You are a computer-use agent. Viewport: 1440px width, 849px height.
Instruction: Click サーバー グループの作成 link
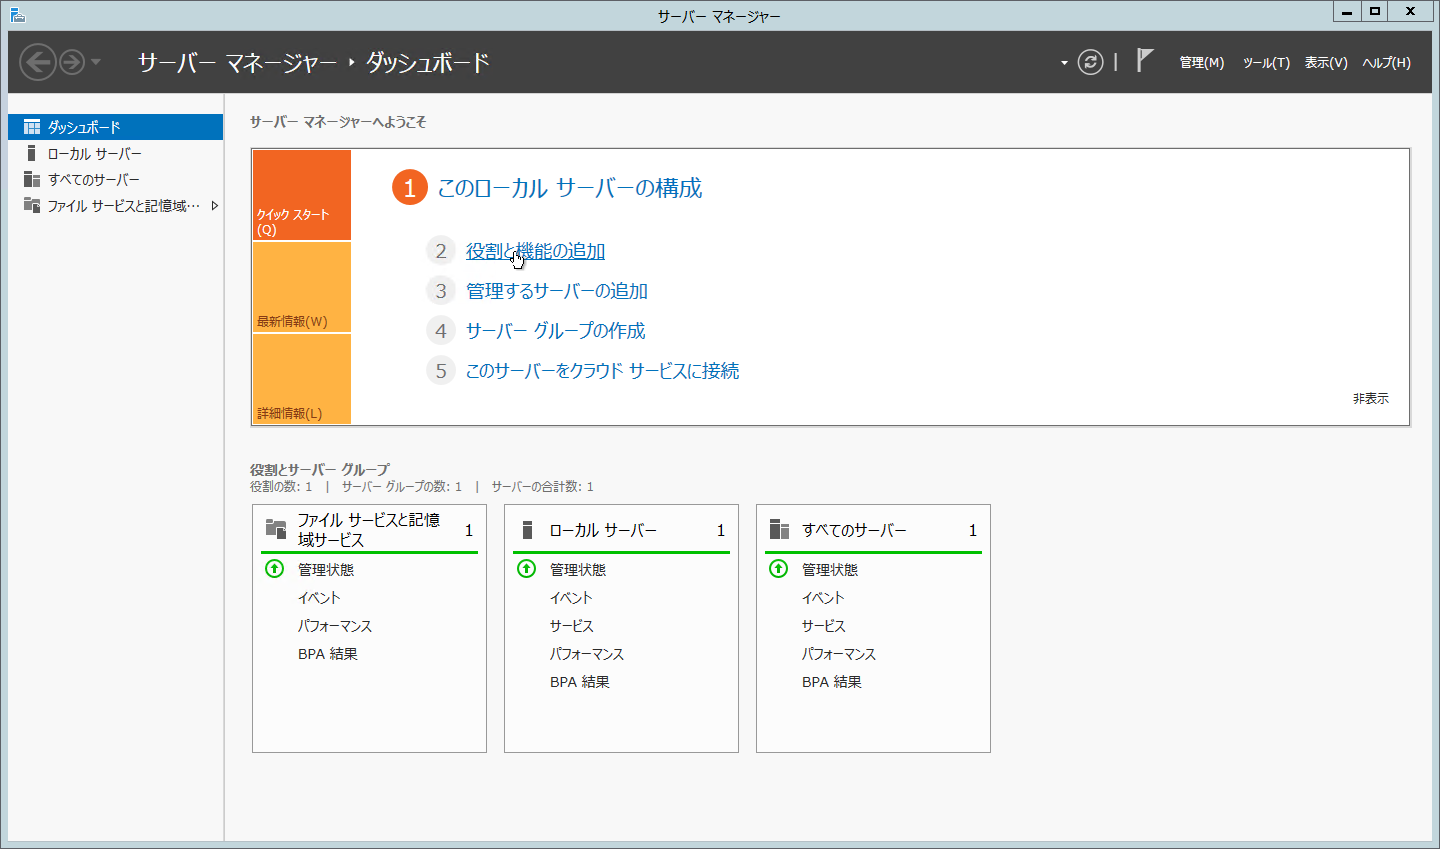click(x=555, y=331)
